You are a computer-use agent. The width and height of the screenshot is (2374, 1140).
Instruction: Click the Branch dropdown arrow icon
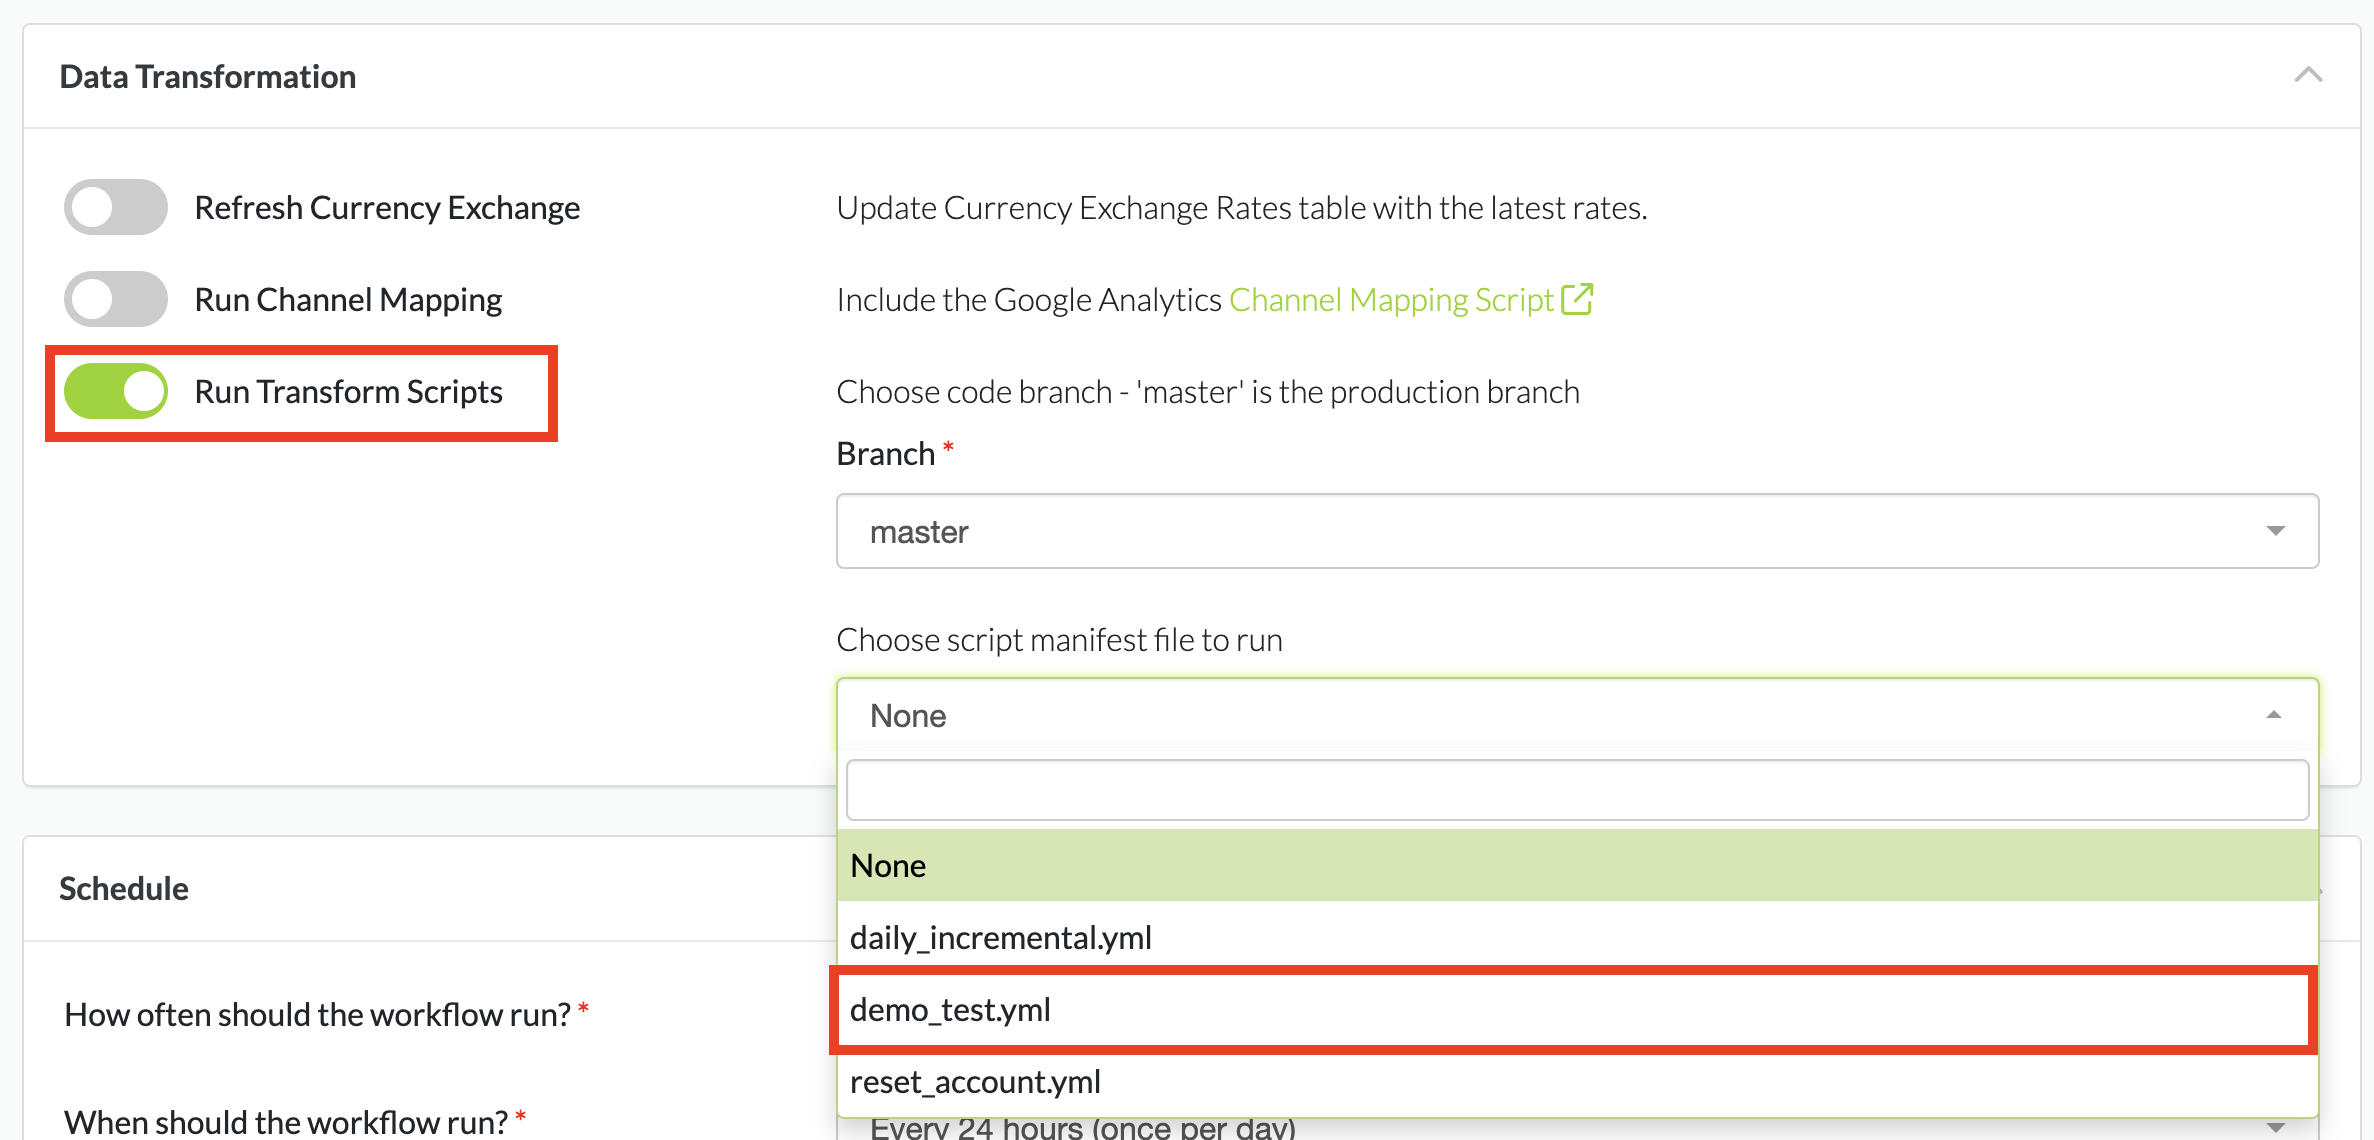tap(2276, 531)
